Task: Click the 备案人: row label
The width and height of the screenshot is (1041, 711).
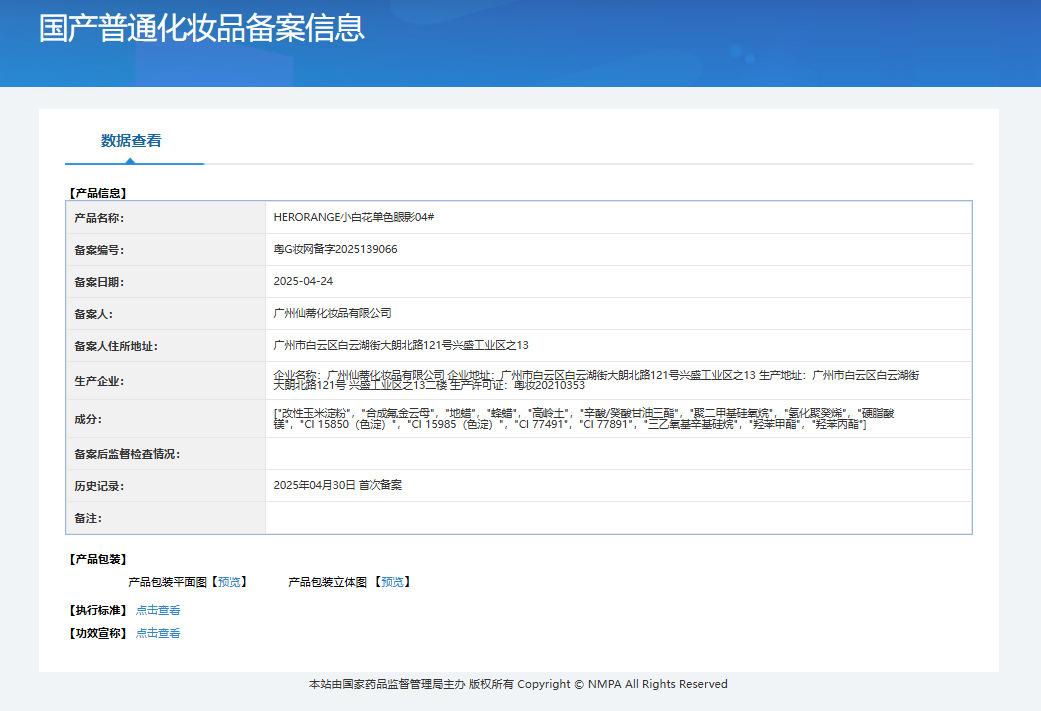Action: [94, 314]
